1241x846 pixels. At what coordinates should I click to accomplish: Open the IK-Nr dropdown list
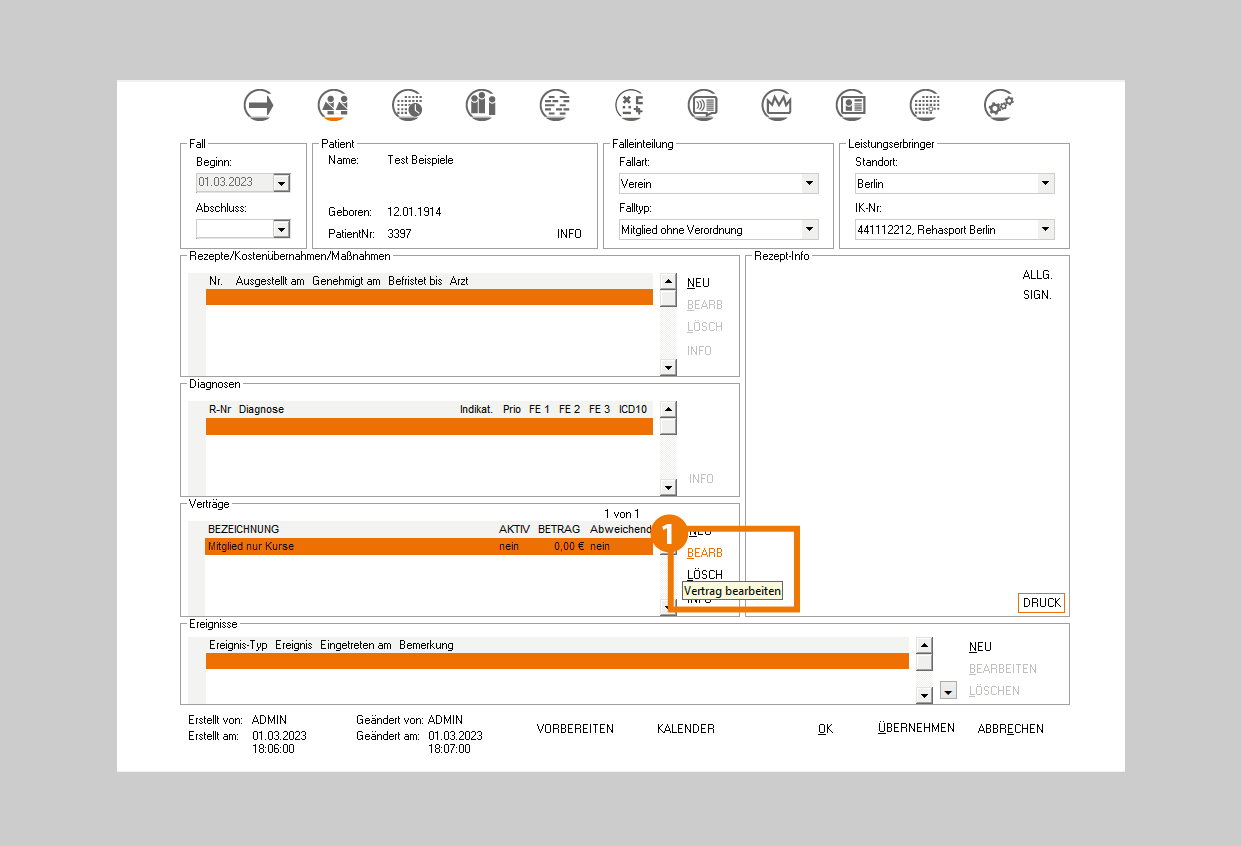(1045, 230)
